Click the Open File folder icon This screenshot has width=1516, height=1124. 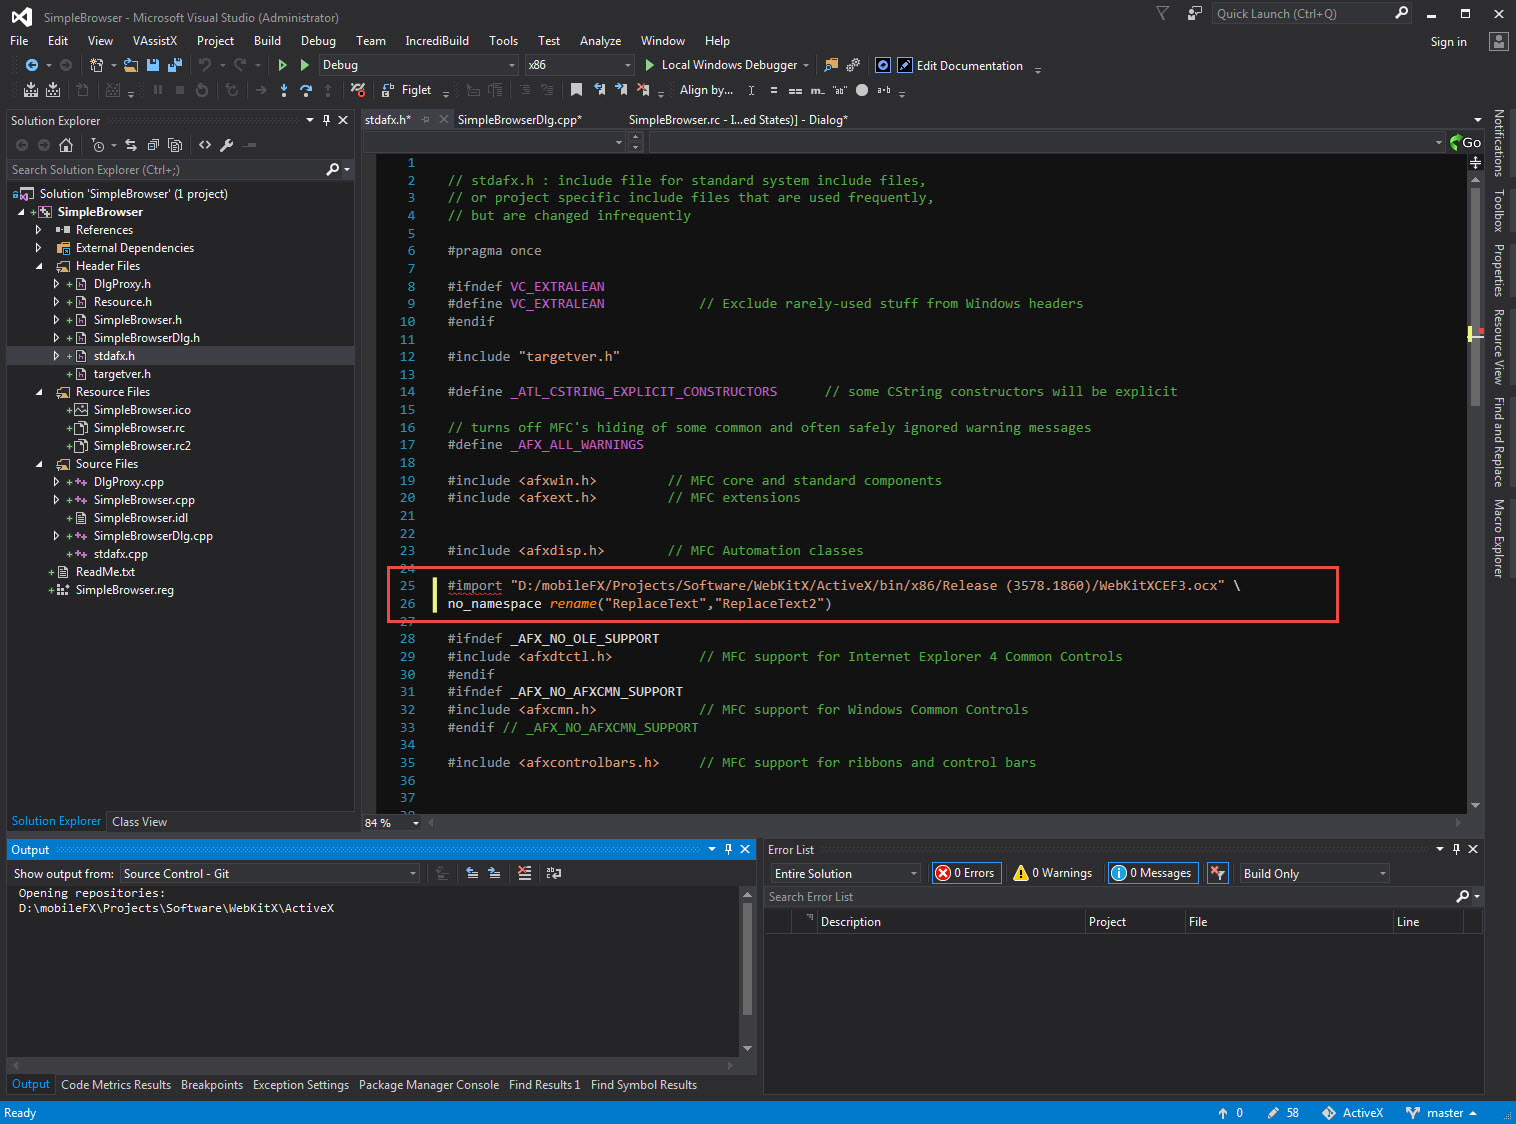tap(131, 65)
